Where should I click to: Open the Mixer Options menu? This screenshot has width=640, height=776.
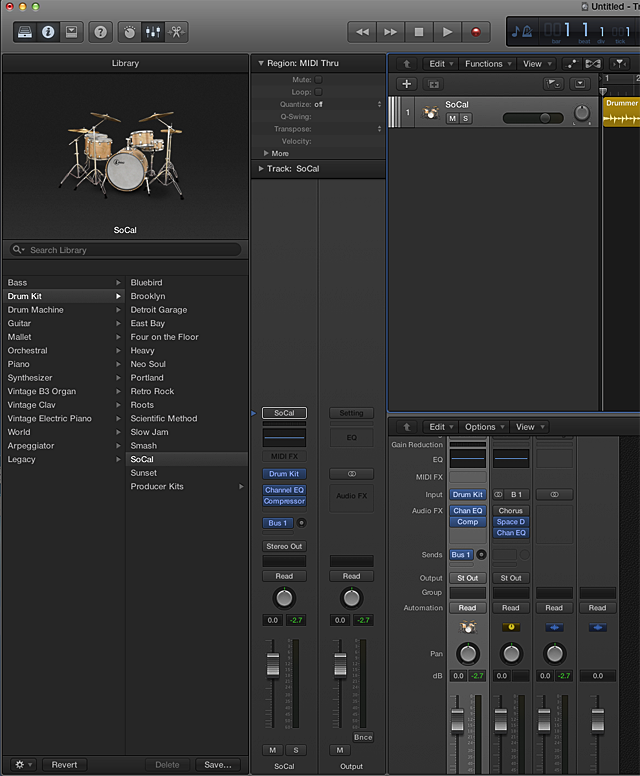coord(484,427)
